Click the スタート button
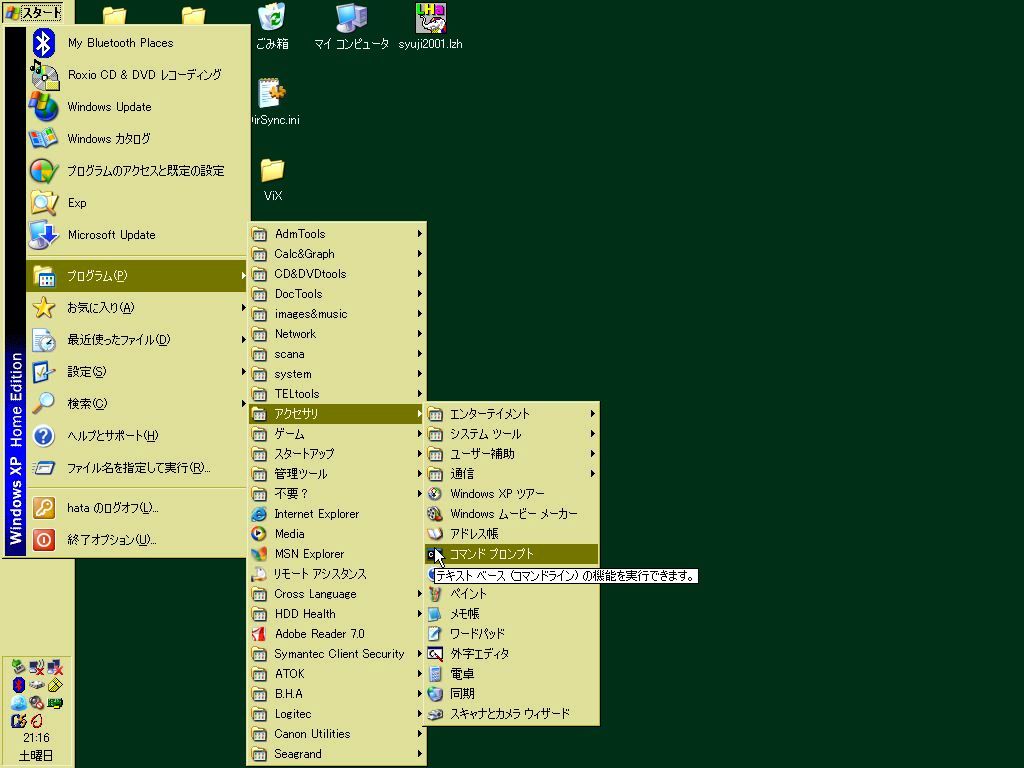Viewport: 1024px width, 768px height. 34,12
